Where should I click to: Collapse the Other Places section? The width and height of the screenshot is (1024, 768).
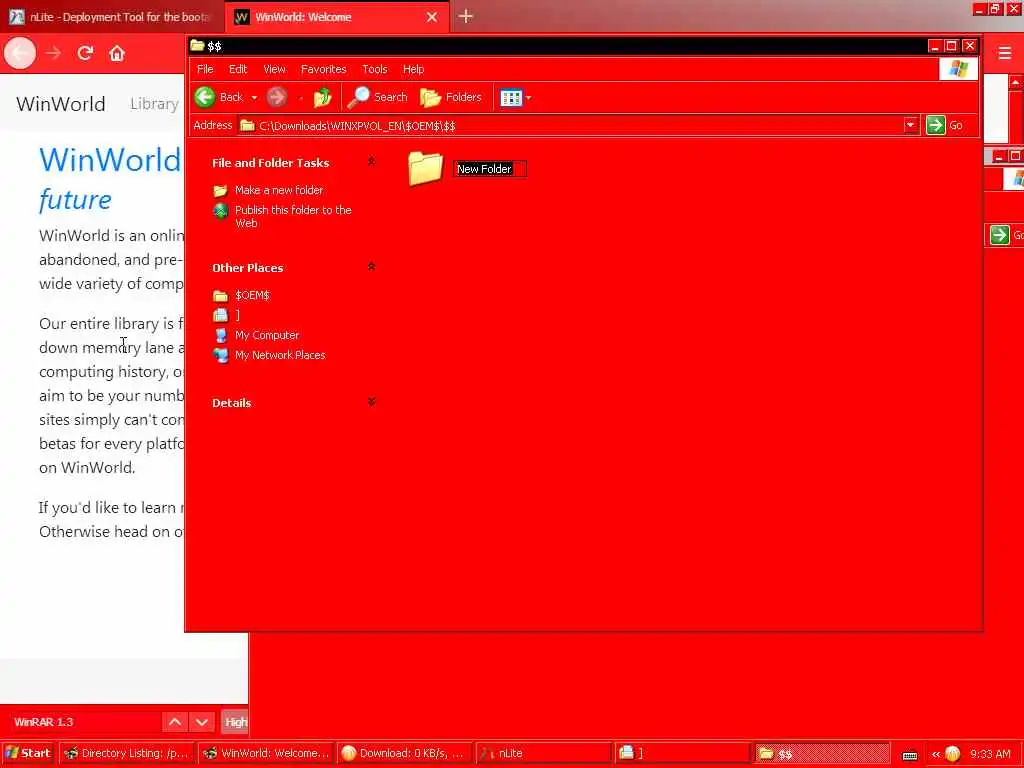click(x=371, y=267)
